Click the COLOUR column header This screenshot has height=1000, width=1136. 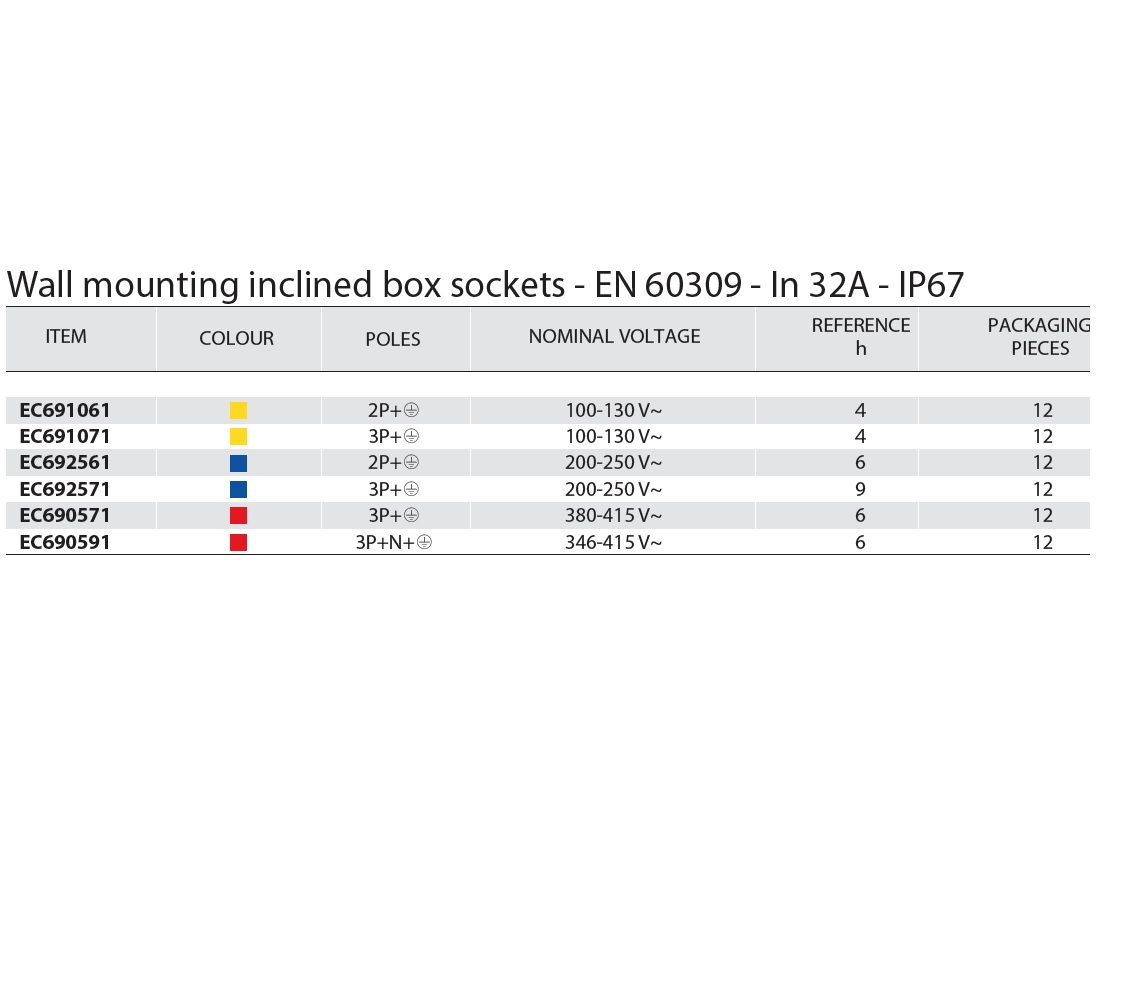click(236, 338)
